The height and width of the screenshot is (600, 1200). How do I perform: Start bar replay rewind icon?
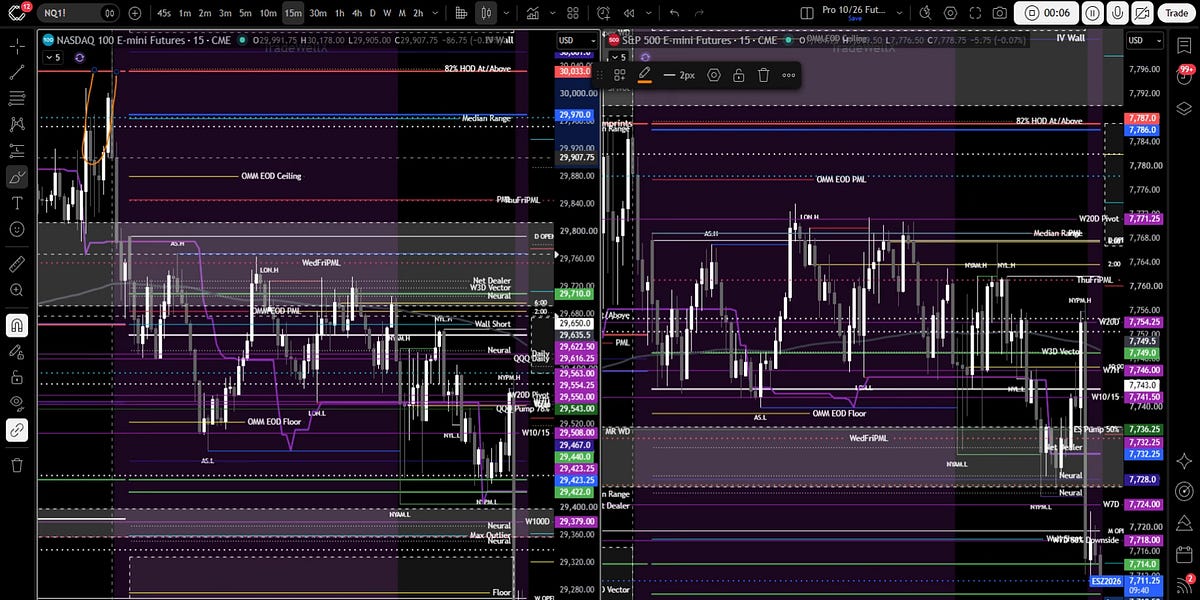631,13
